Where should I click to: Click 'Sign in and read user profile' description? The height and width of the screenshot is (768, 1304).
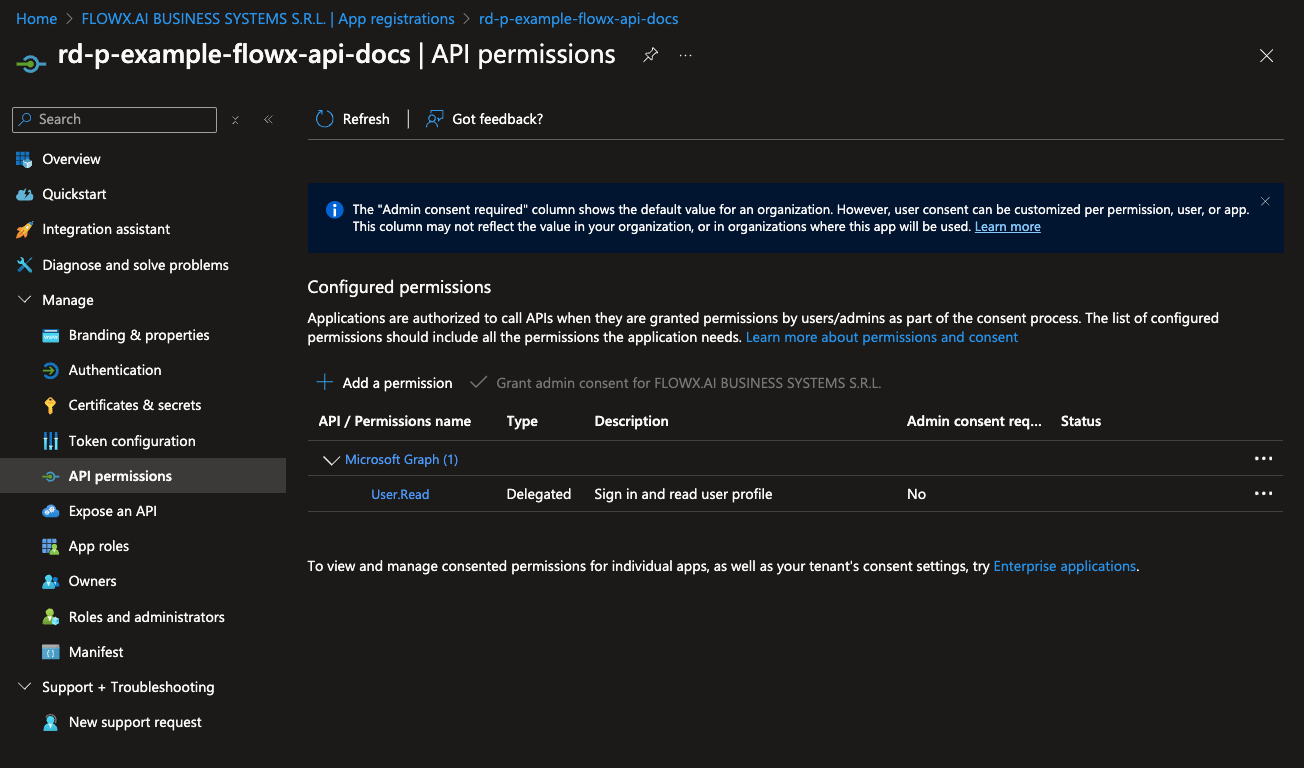click(684, 494)
